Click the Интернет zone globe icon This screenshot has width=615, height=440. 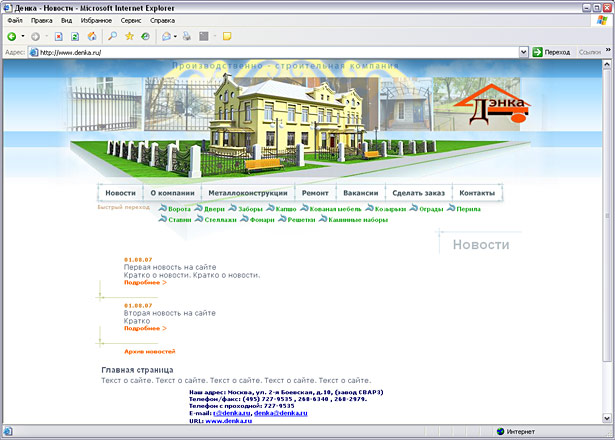click(500, 431)
